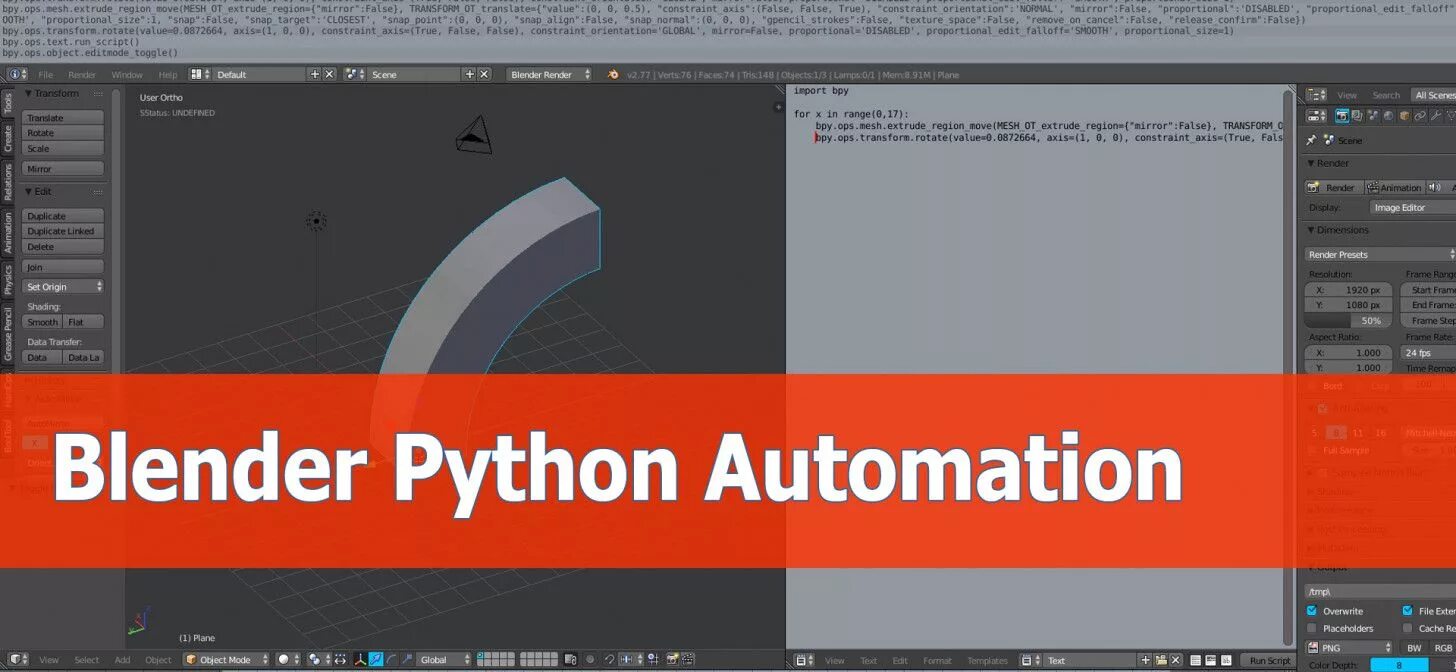This screenshot has width=1456, height=672.
Task: Open the PNG file format dropdown
Action: point(1348,648)
